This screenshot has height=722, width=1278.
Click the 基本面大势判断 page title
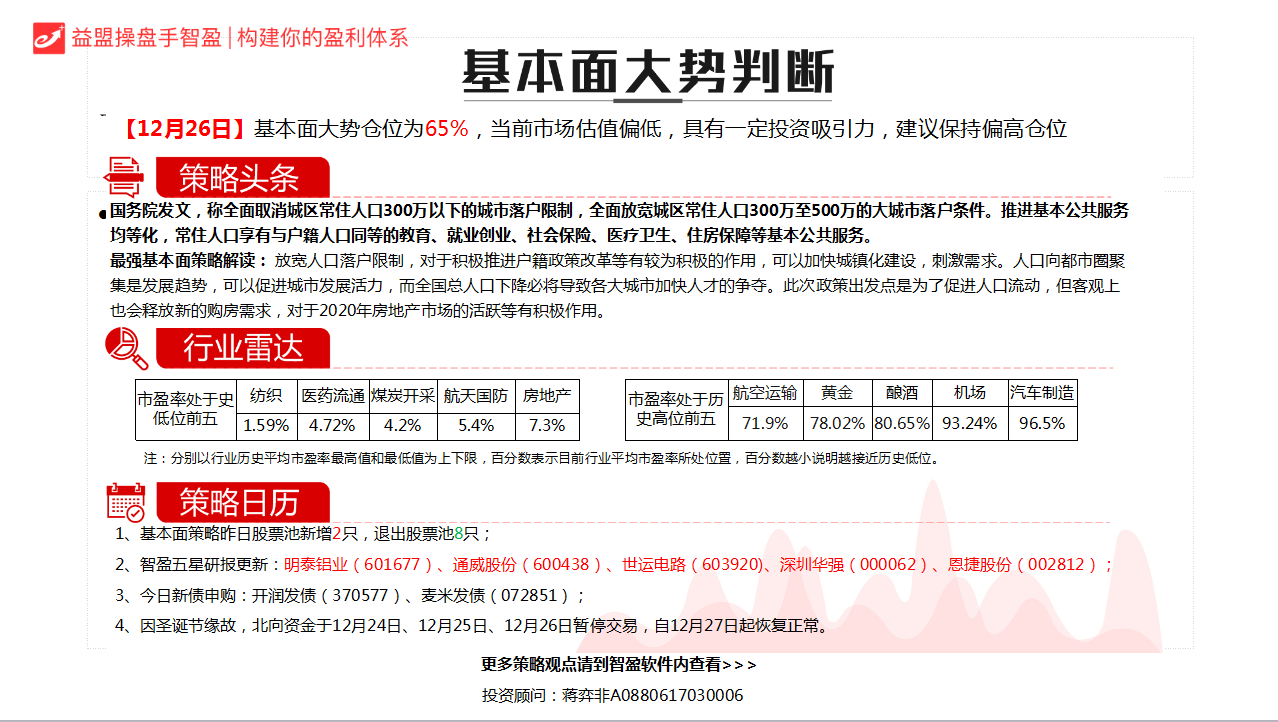647,71
